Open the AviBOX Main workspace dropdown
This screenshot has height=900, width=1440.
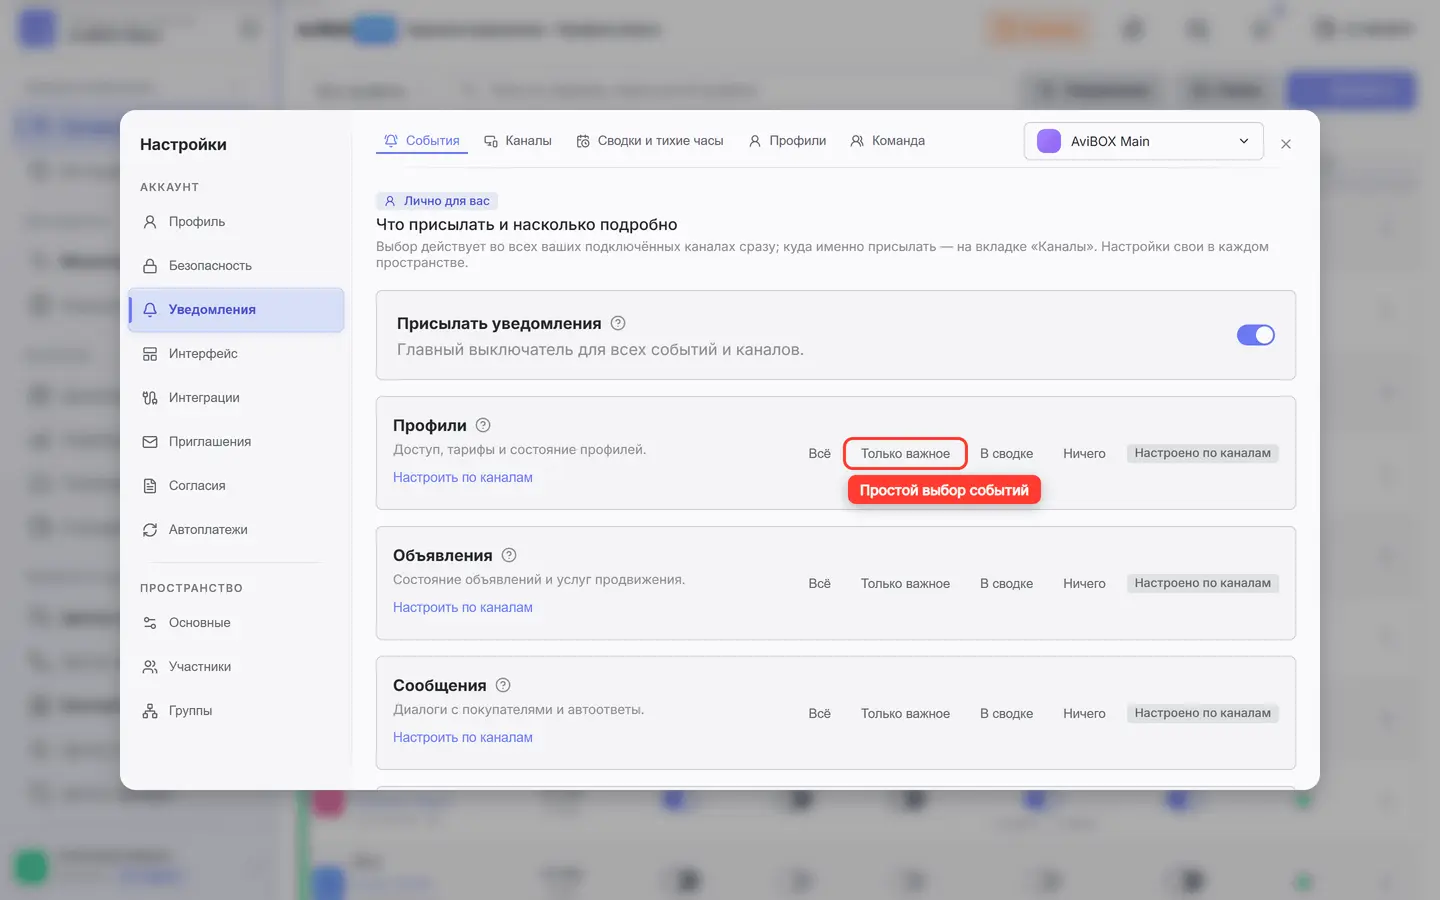[x=1144, y=141]
